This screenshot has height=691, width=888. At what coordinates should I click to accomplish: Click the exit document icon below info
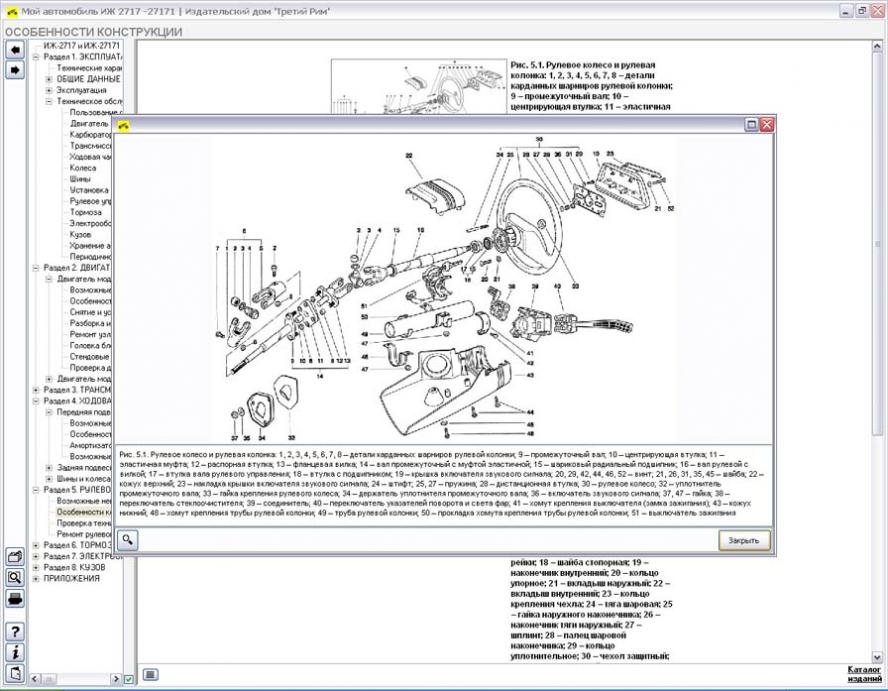pos(15,673)
